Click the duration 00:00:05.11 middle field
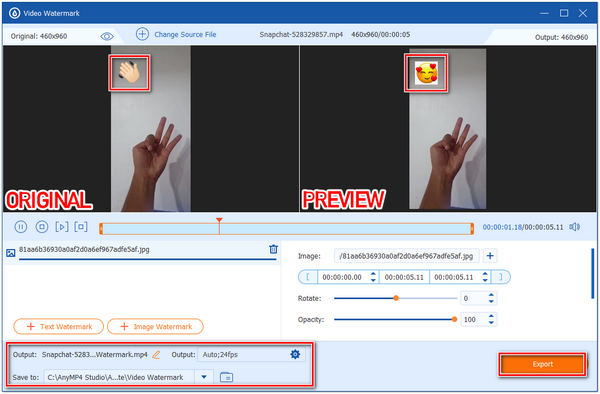 (404, 277)
